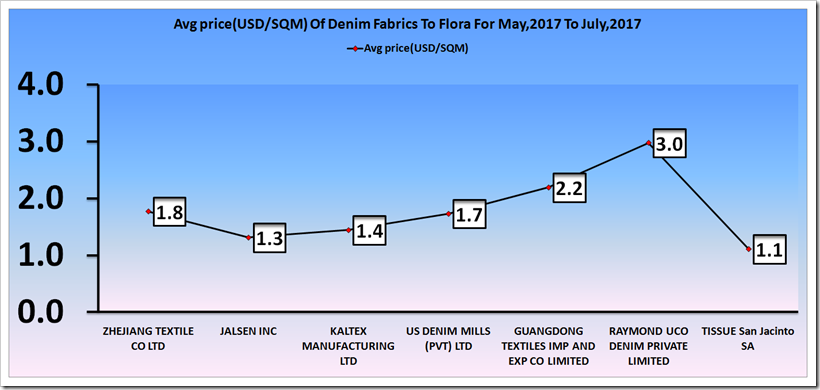The width and height of the screenshot is (820, 390).
Task: Click the red data marker for Kaltex Manufacturing
Action: tap(349, 230)
